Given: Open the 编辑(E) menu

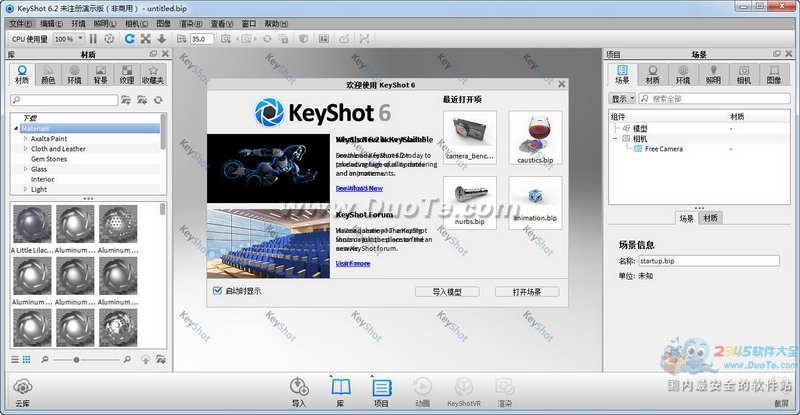Looking at the screenshot, I should click(x=52, y=23).
